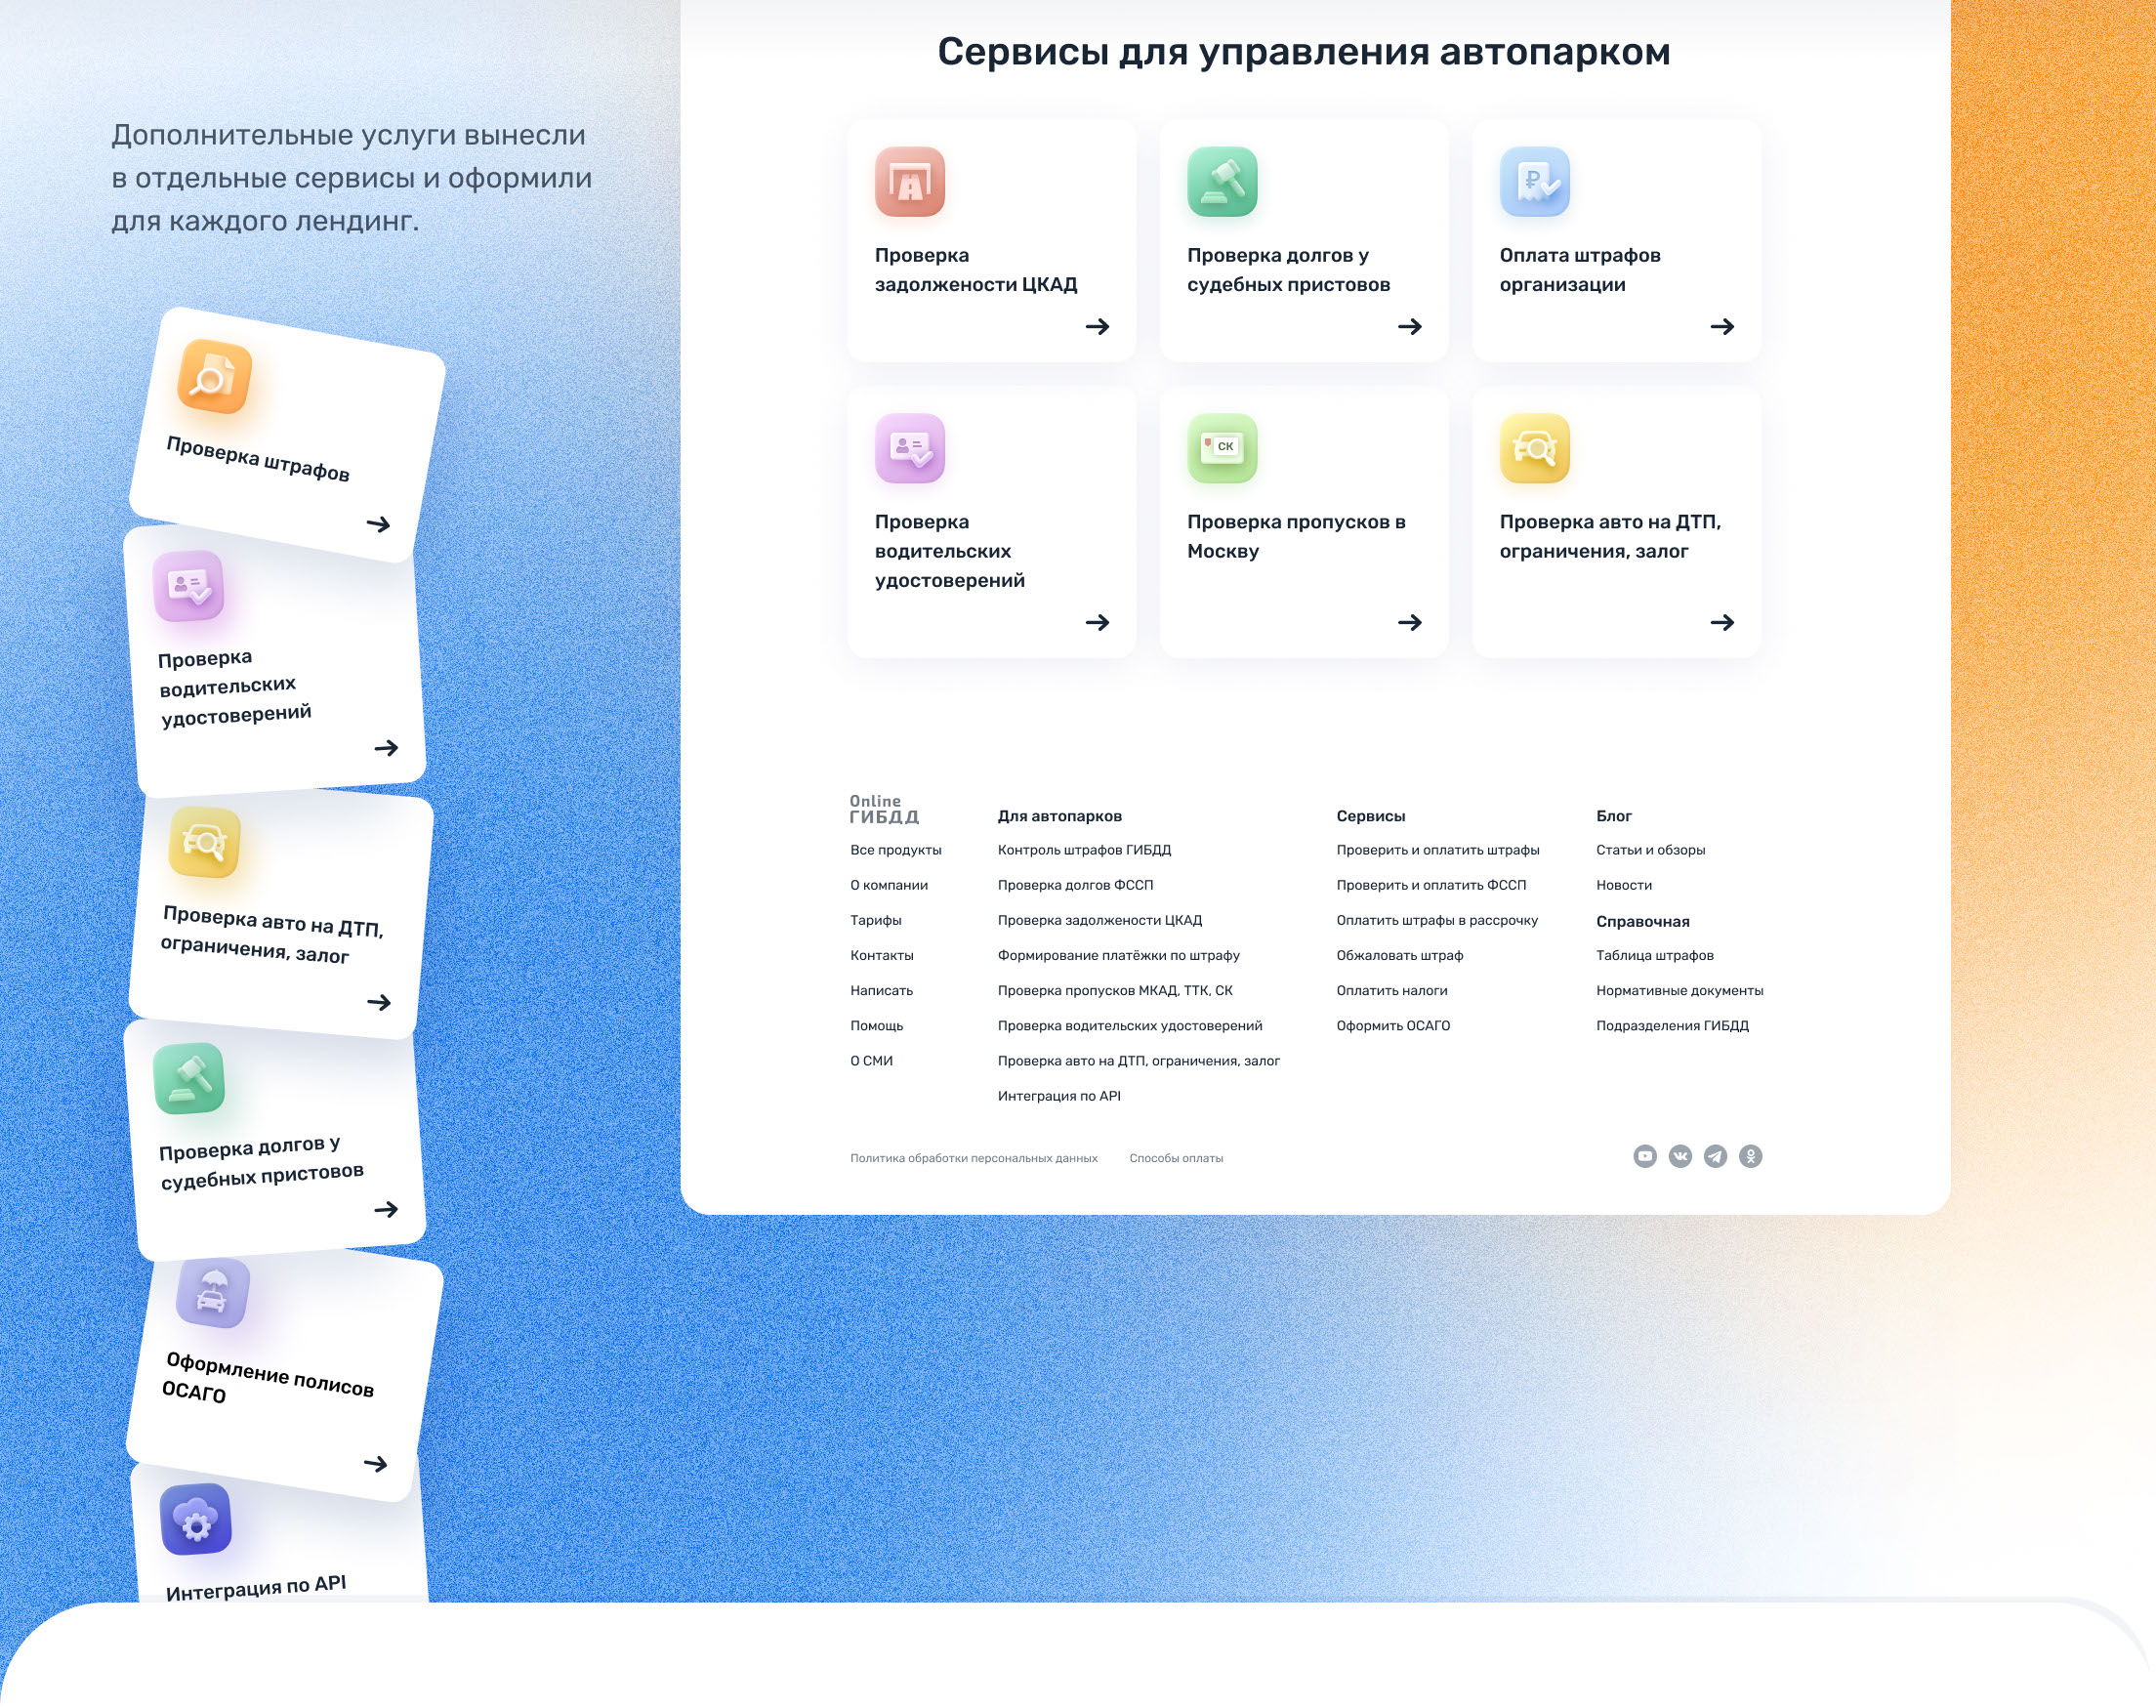Click the red ЦКАД debt check icon

tap(909, 182)
